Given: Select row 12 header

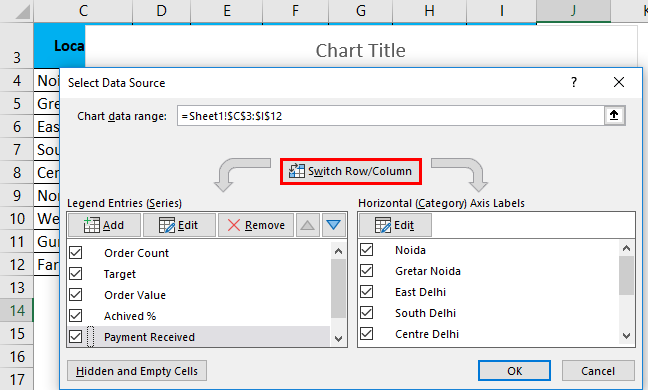Looking at the screenshot, I should coord(17,264).
